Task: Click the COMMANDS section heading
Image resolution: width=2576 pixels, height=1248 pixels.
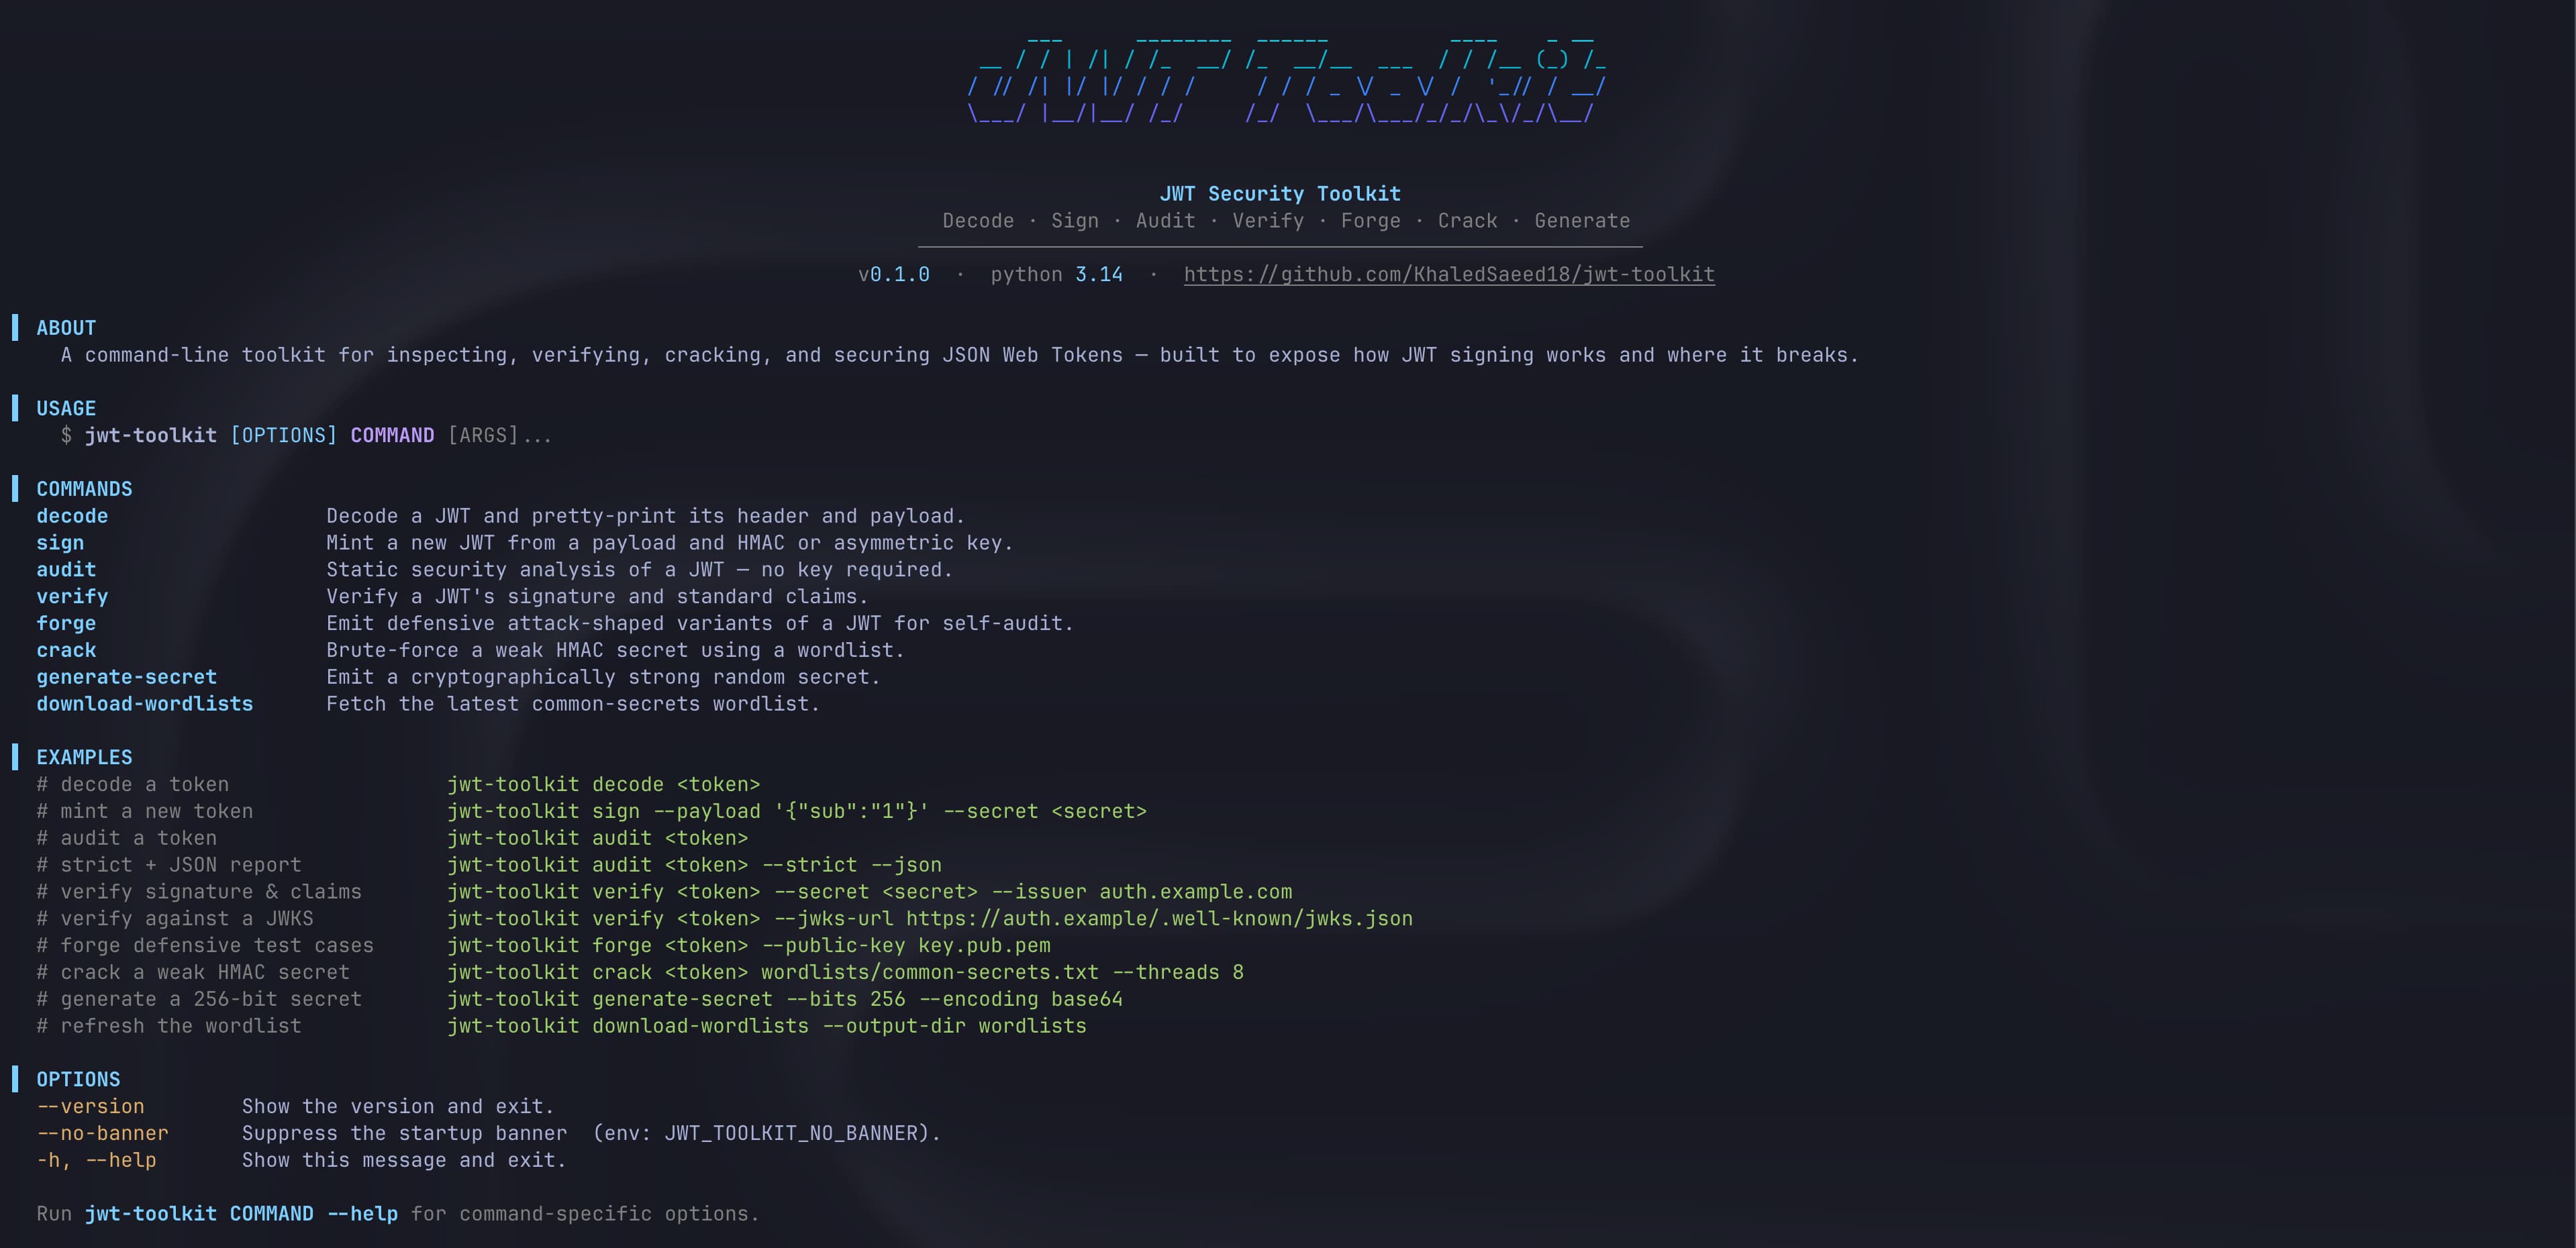Action: pyautogui.click(x=84, y=489)
